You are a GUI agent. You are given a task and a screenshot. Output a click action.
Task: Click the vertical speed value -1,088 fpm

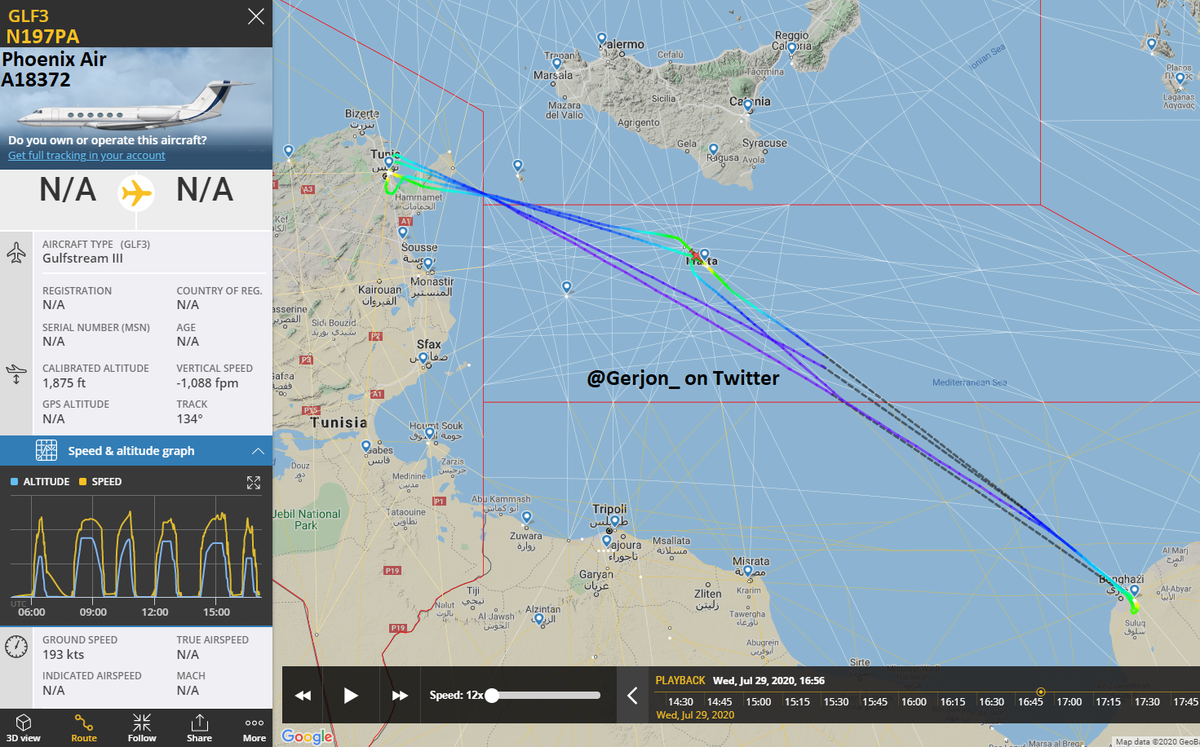point(208,383)
